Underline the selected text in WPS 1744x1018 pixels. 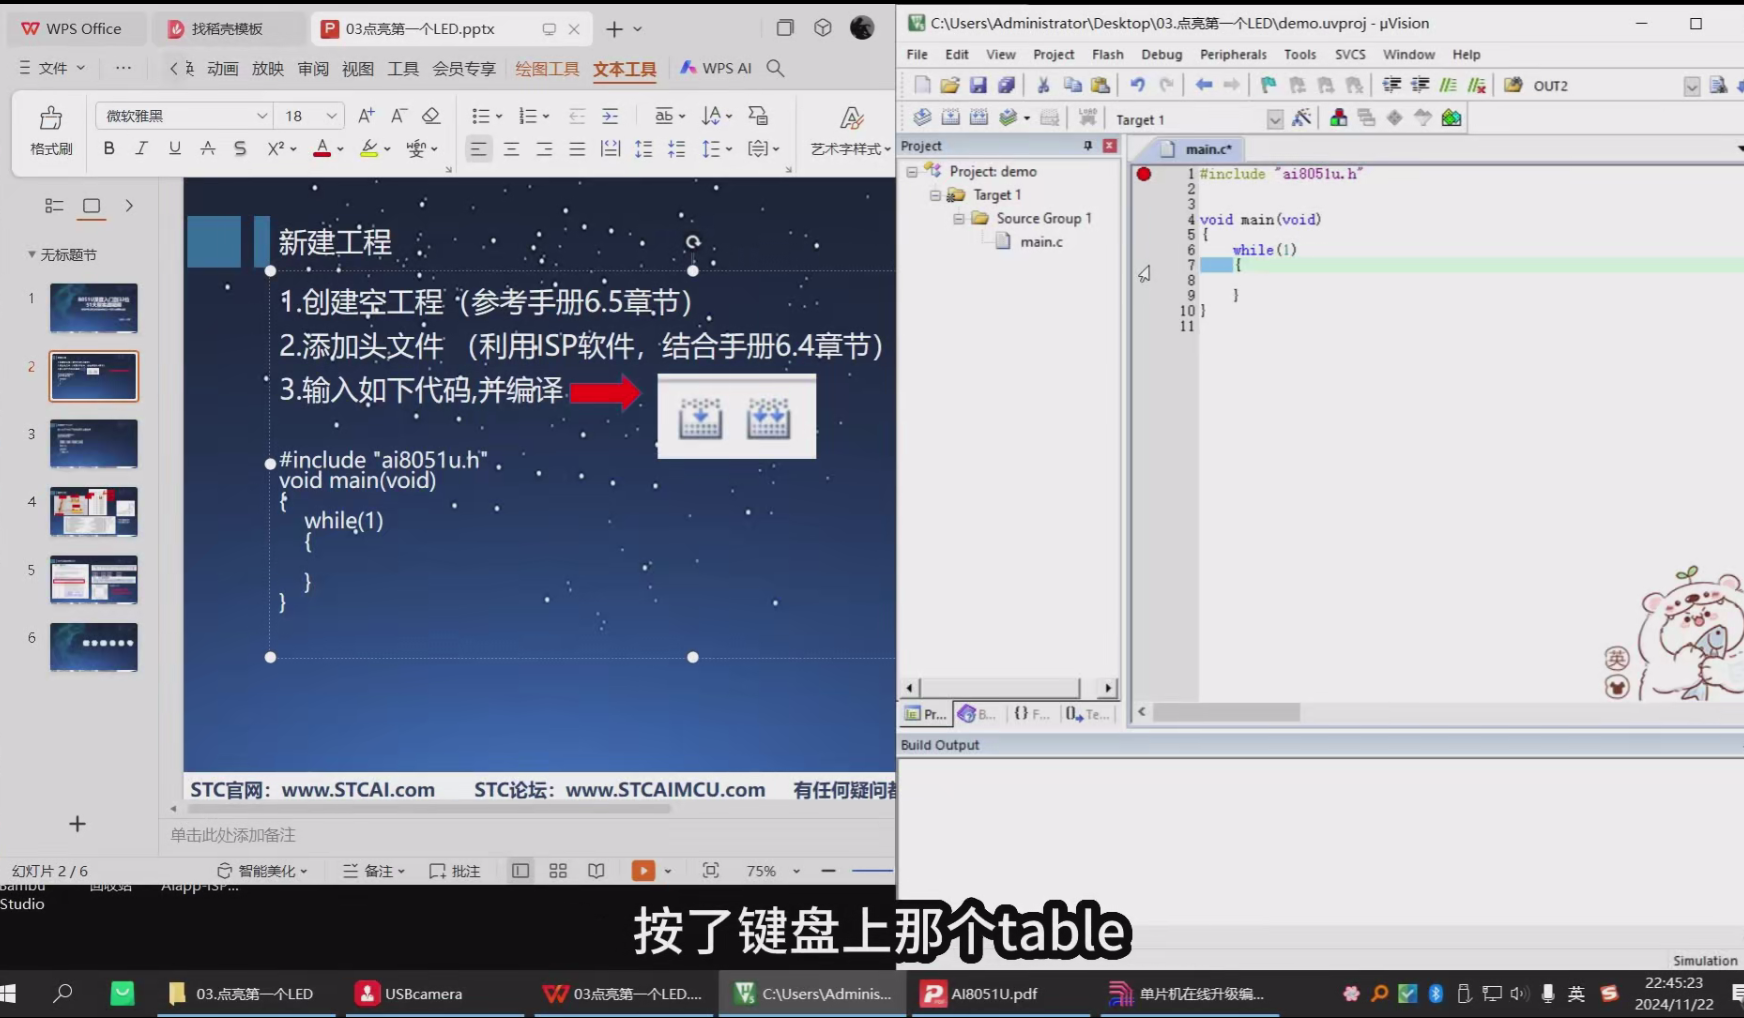pyautogui.click(x=175, y=149)
